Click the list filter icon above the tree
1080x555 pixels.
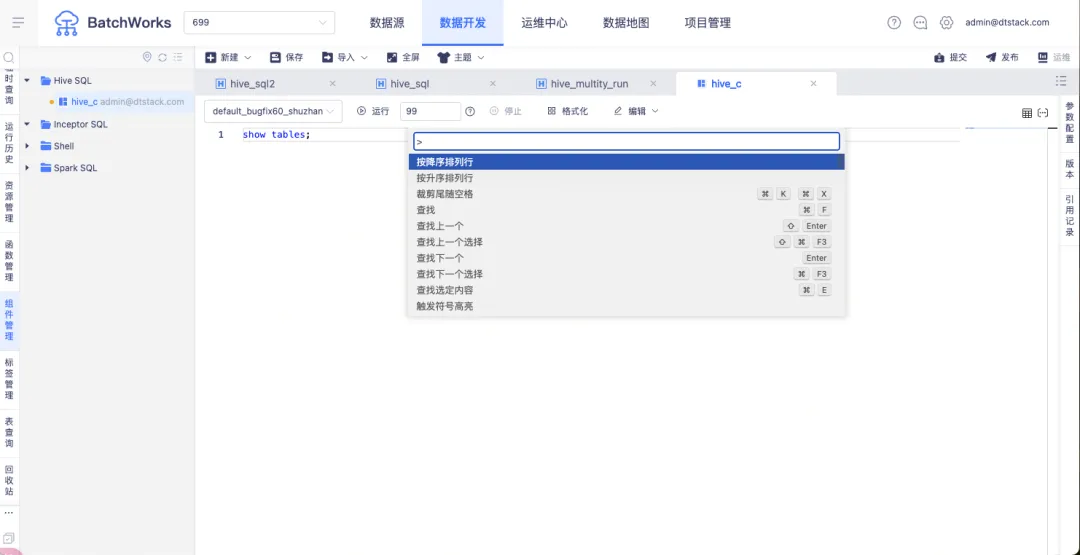tap(178, 57)
